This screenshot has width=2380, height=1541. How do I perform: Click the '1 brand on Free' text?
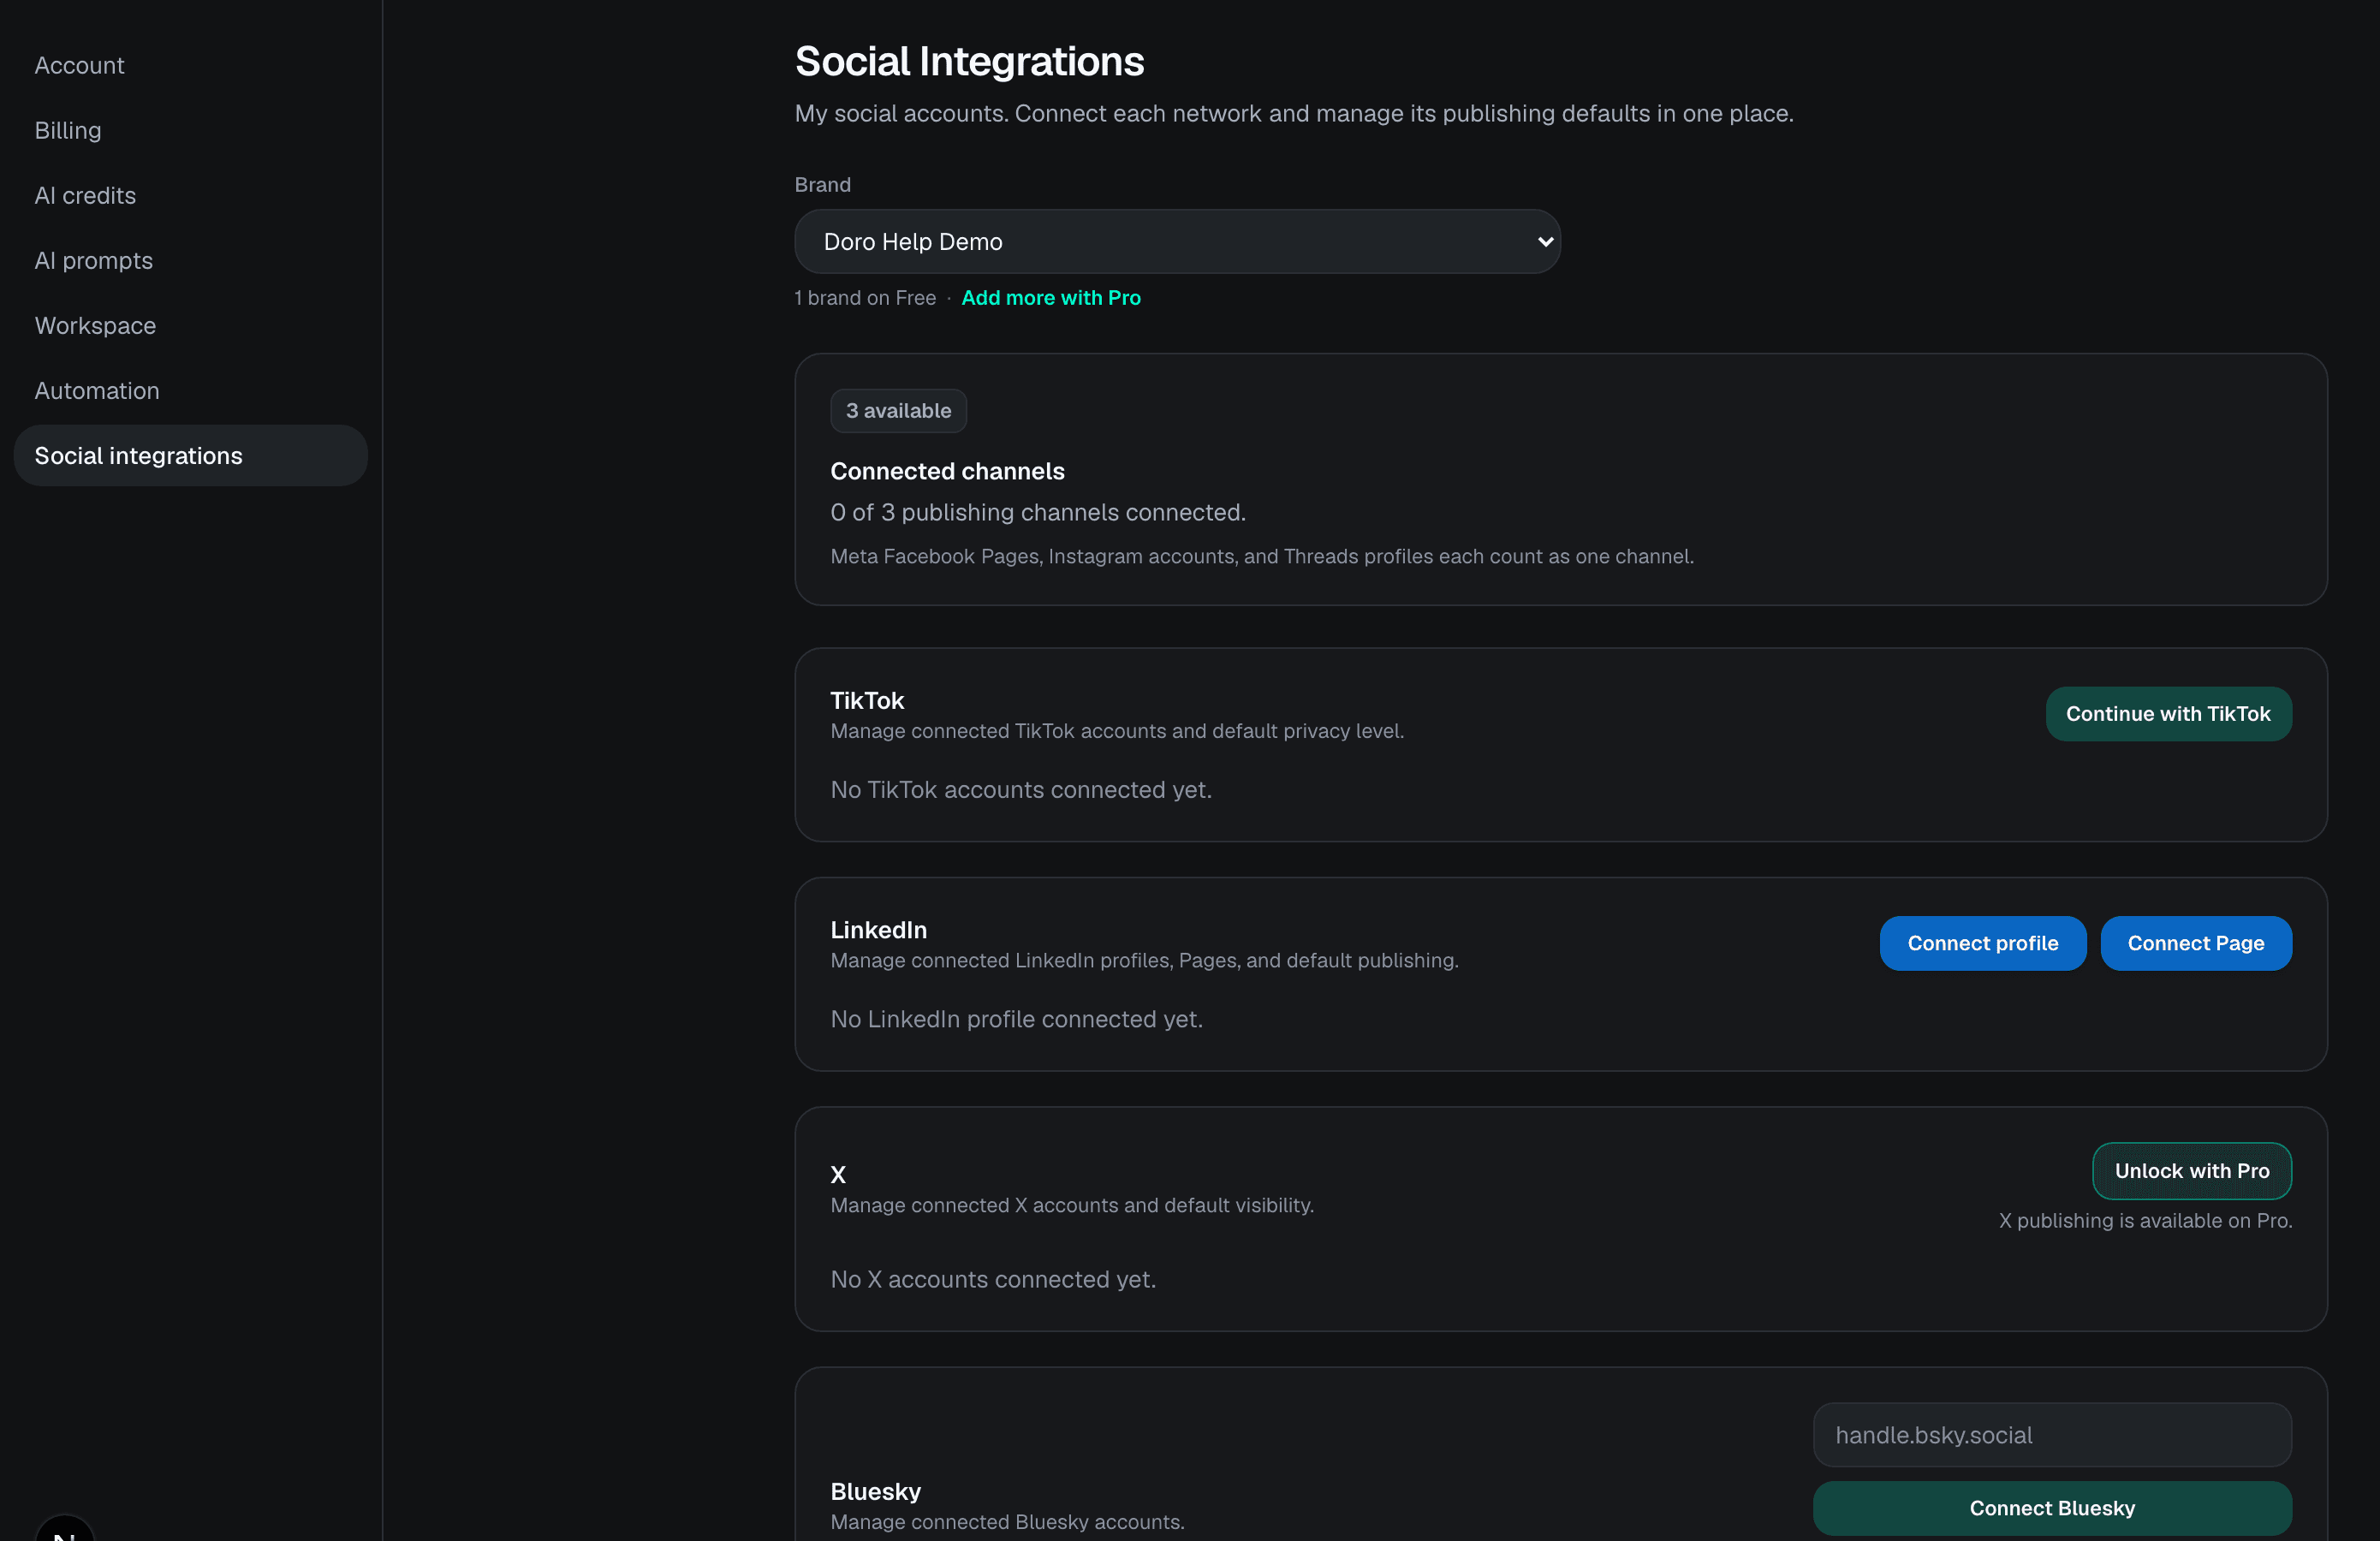(x=865, y=297)
